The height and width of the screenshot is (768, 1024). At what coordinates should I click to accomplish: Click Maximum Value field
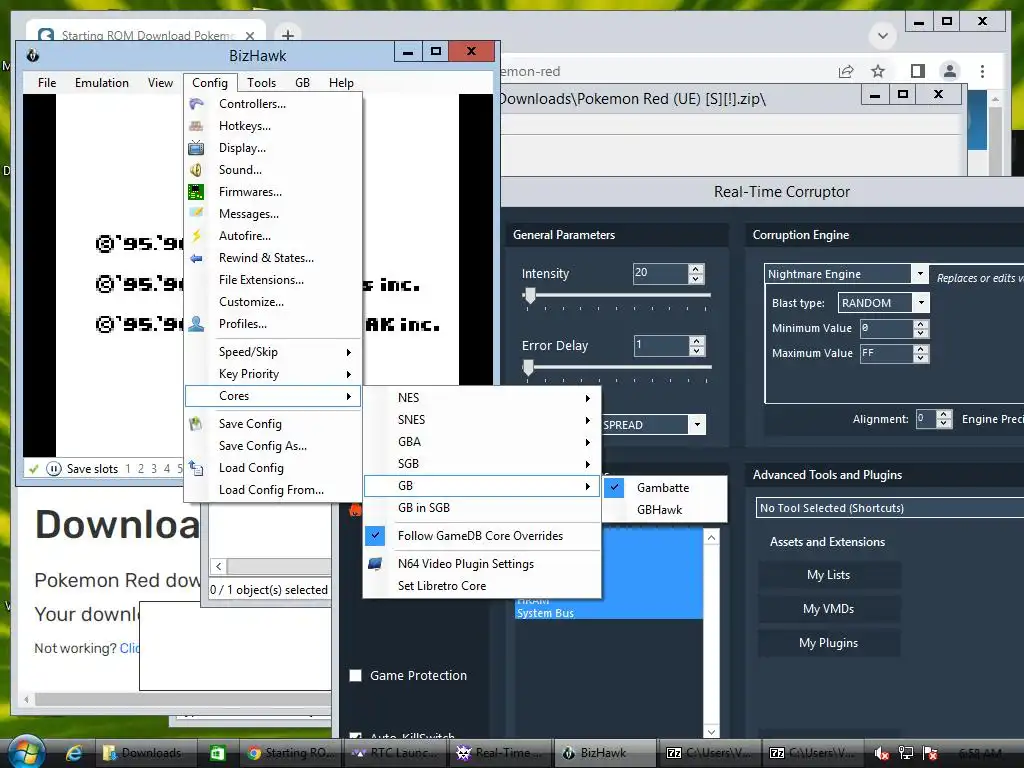pyautogui.click(x=886, y=353)
